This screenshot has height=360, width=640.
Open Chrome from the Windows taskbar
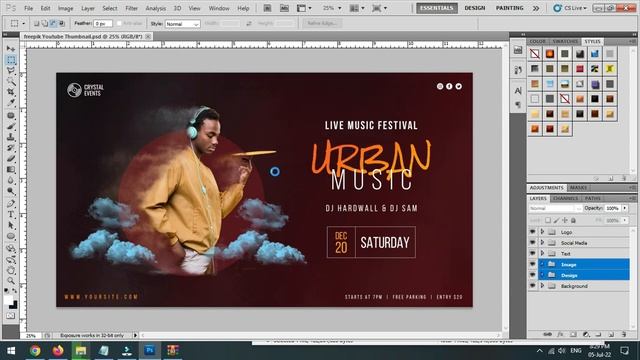click(x=35, y=351)
